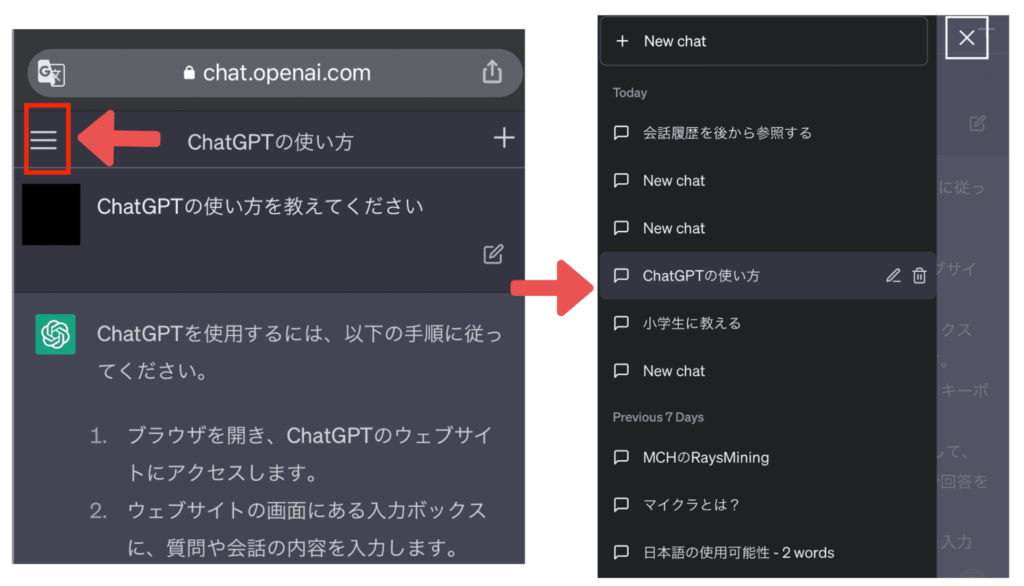Click the chat.openai.com address bar
The image size is (1024, 586).
point(275,73)
